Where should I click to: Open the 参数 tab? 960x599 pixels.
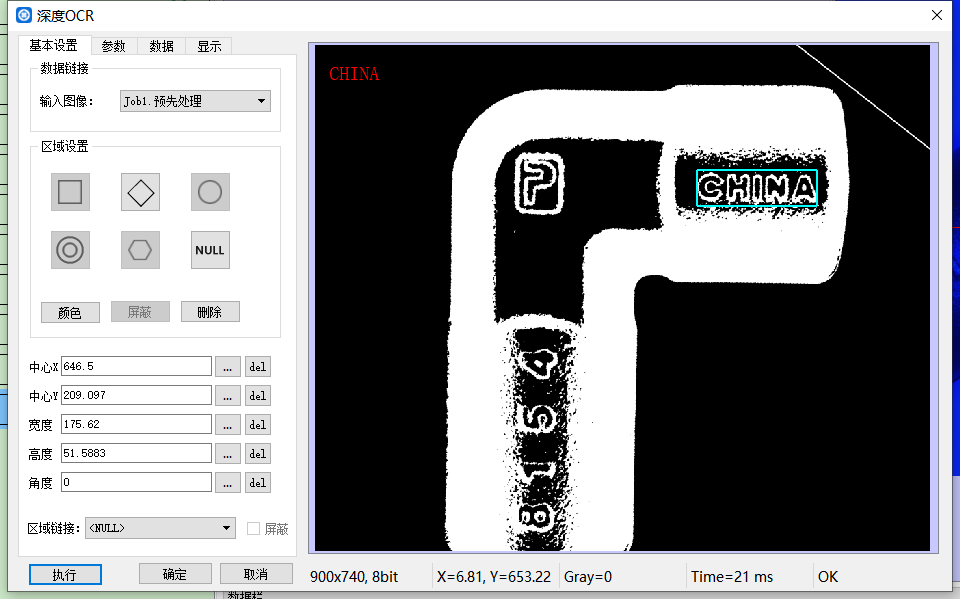[113, 46]
